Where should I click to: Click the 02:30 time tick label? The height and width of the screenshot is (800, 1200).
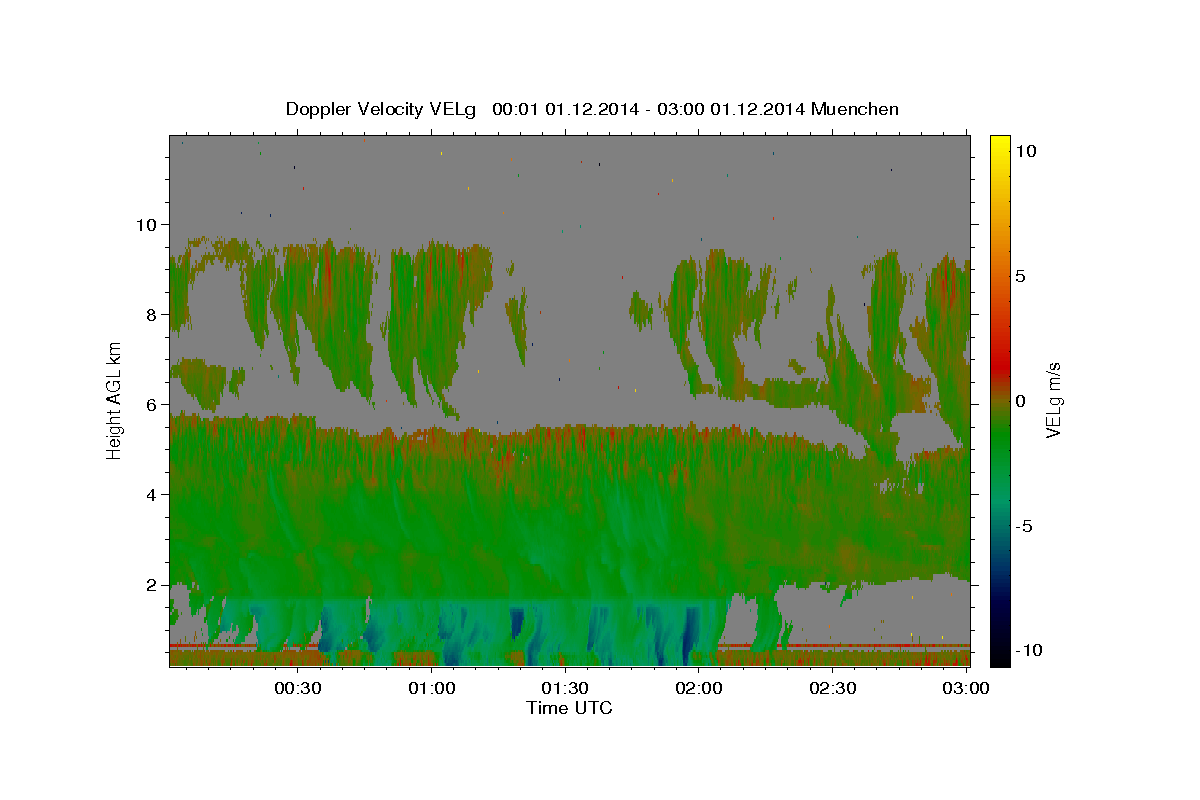pyautogui.click(x=832, y=689)
